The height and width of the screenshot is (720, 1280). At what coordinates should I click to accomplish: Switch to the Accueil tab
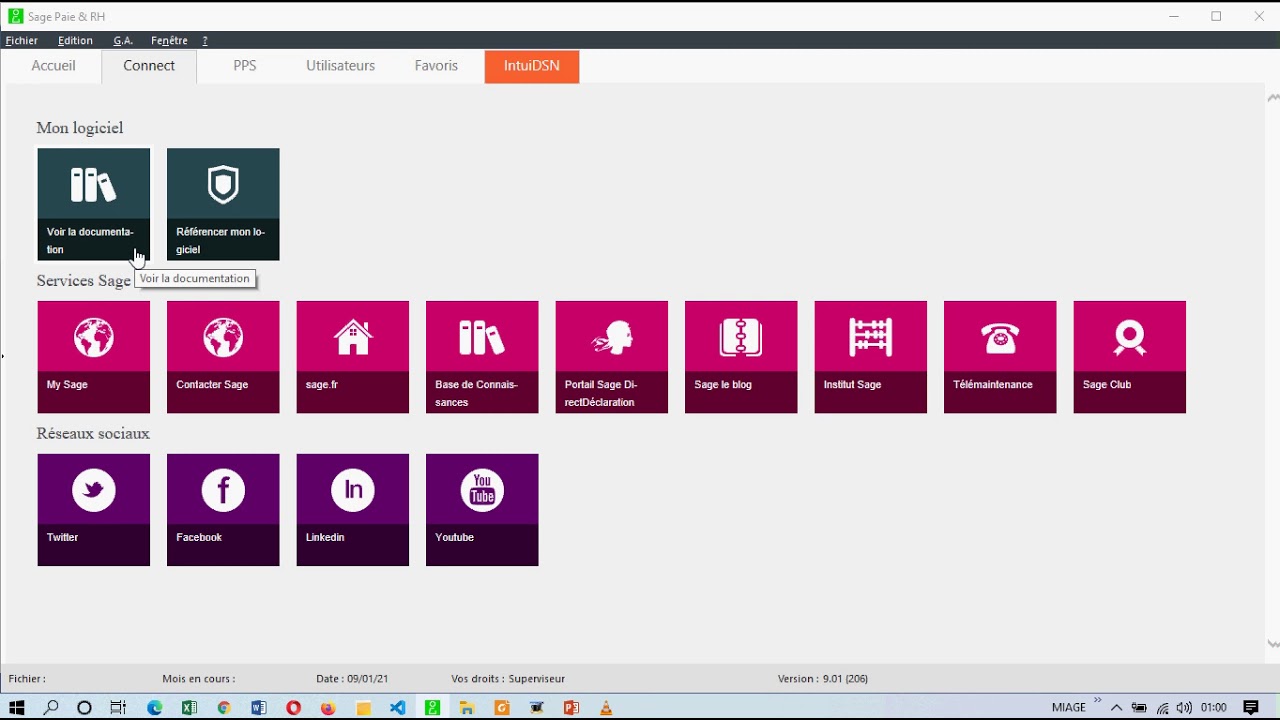53,66
